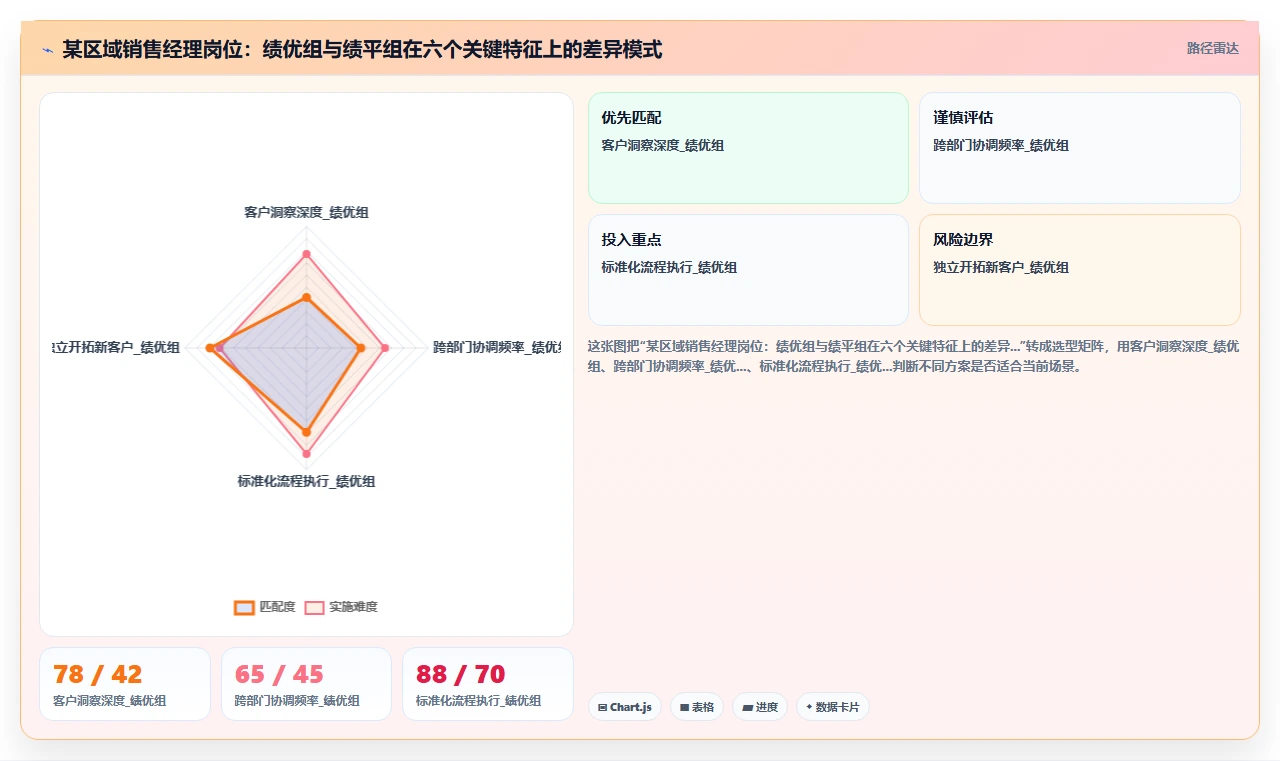Image resolution: width=1280 pixels, height=761 pixels.
Task: Click the 客户洞察深度_绩优组 radar axis label
Action: tap(306, 212)
